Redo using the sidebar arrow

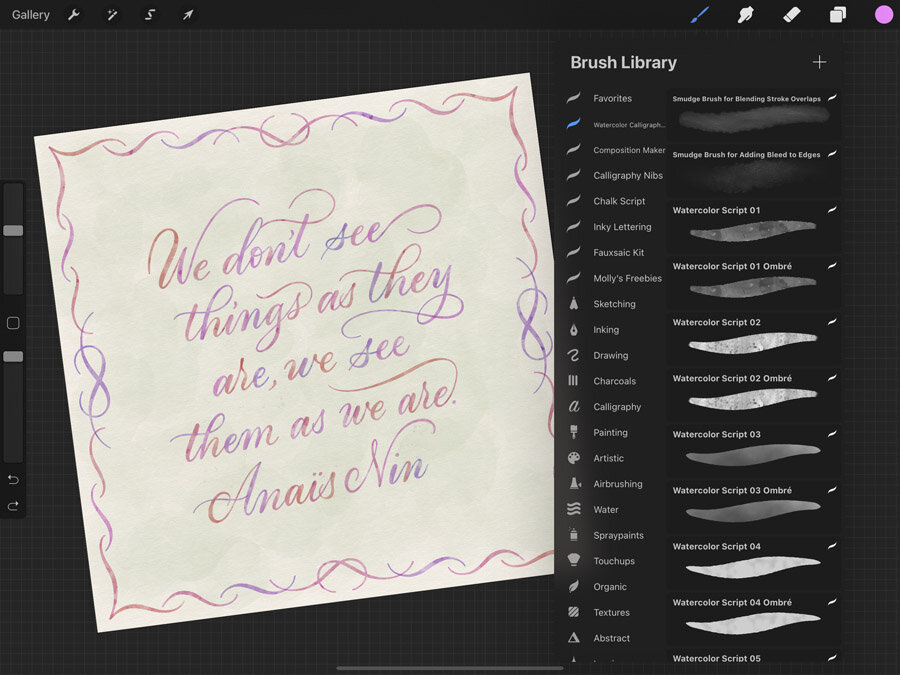[13, 506]
